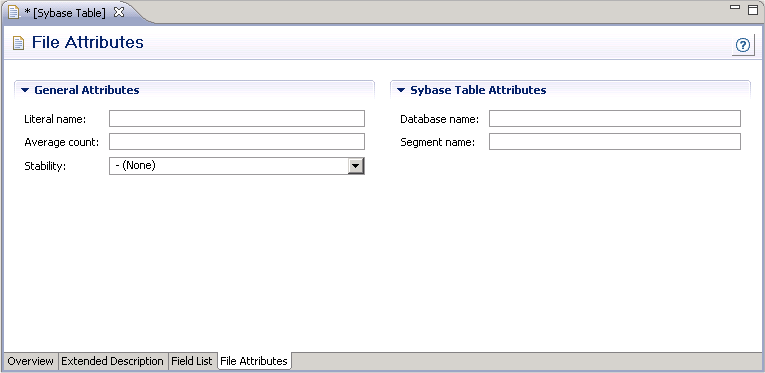Screen dimensions: 765x373
Task: Open the Field List tab
Action: pos(192,361)
